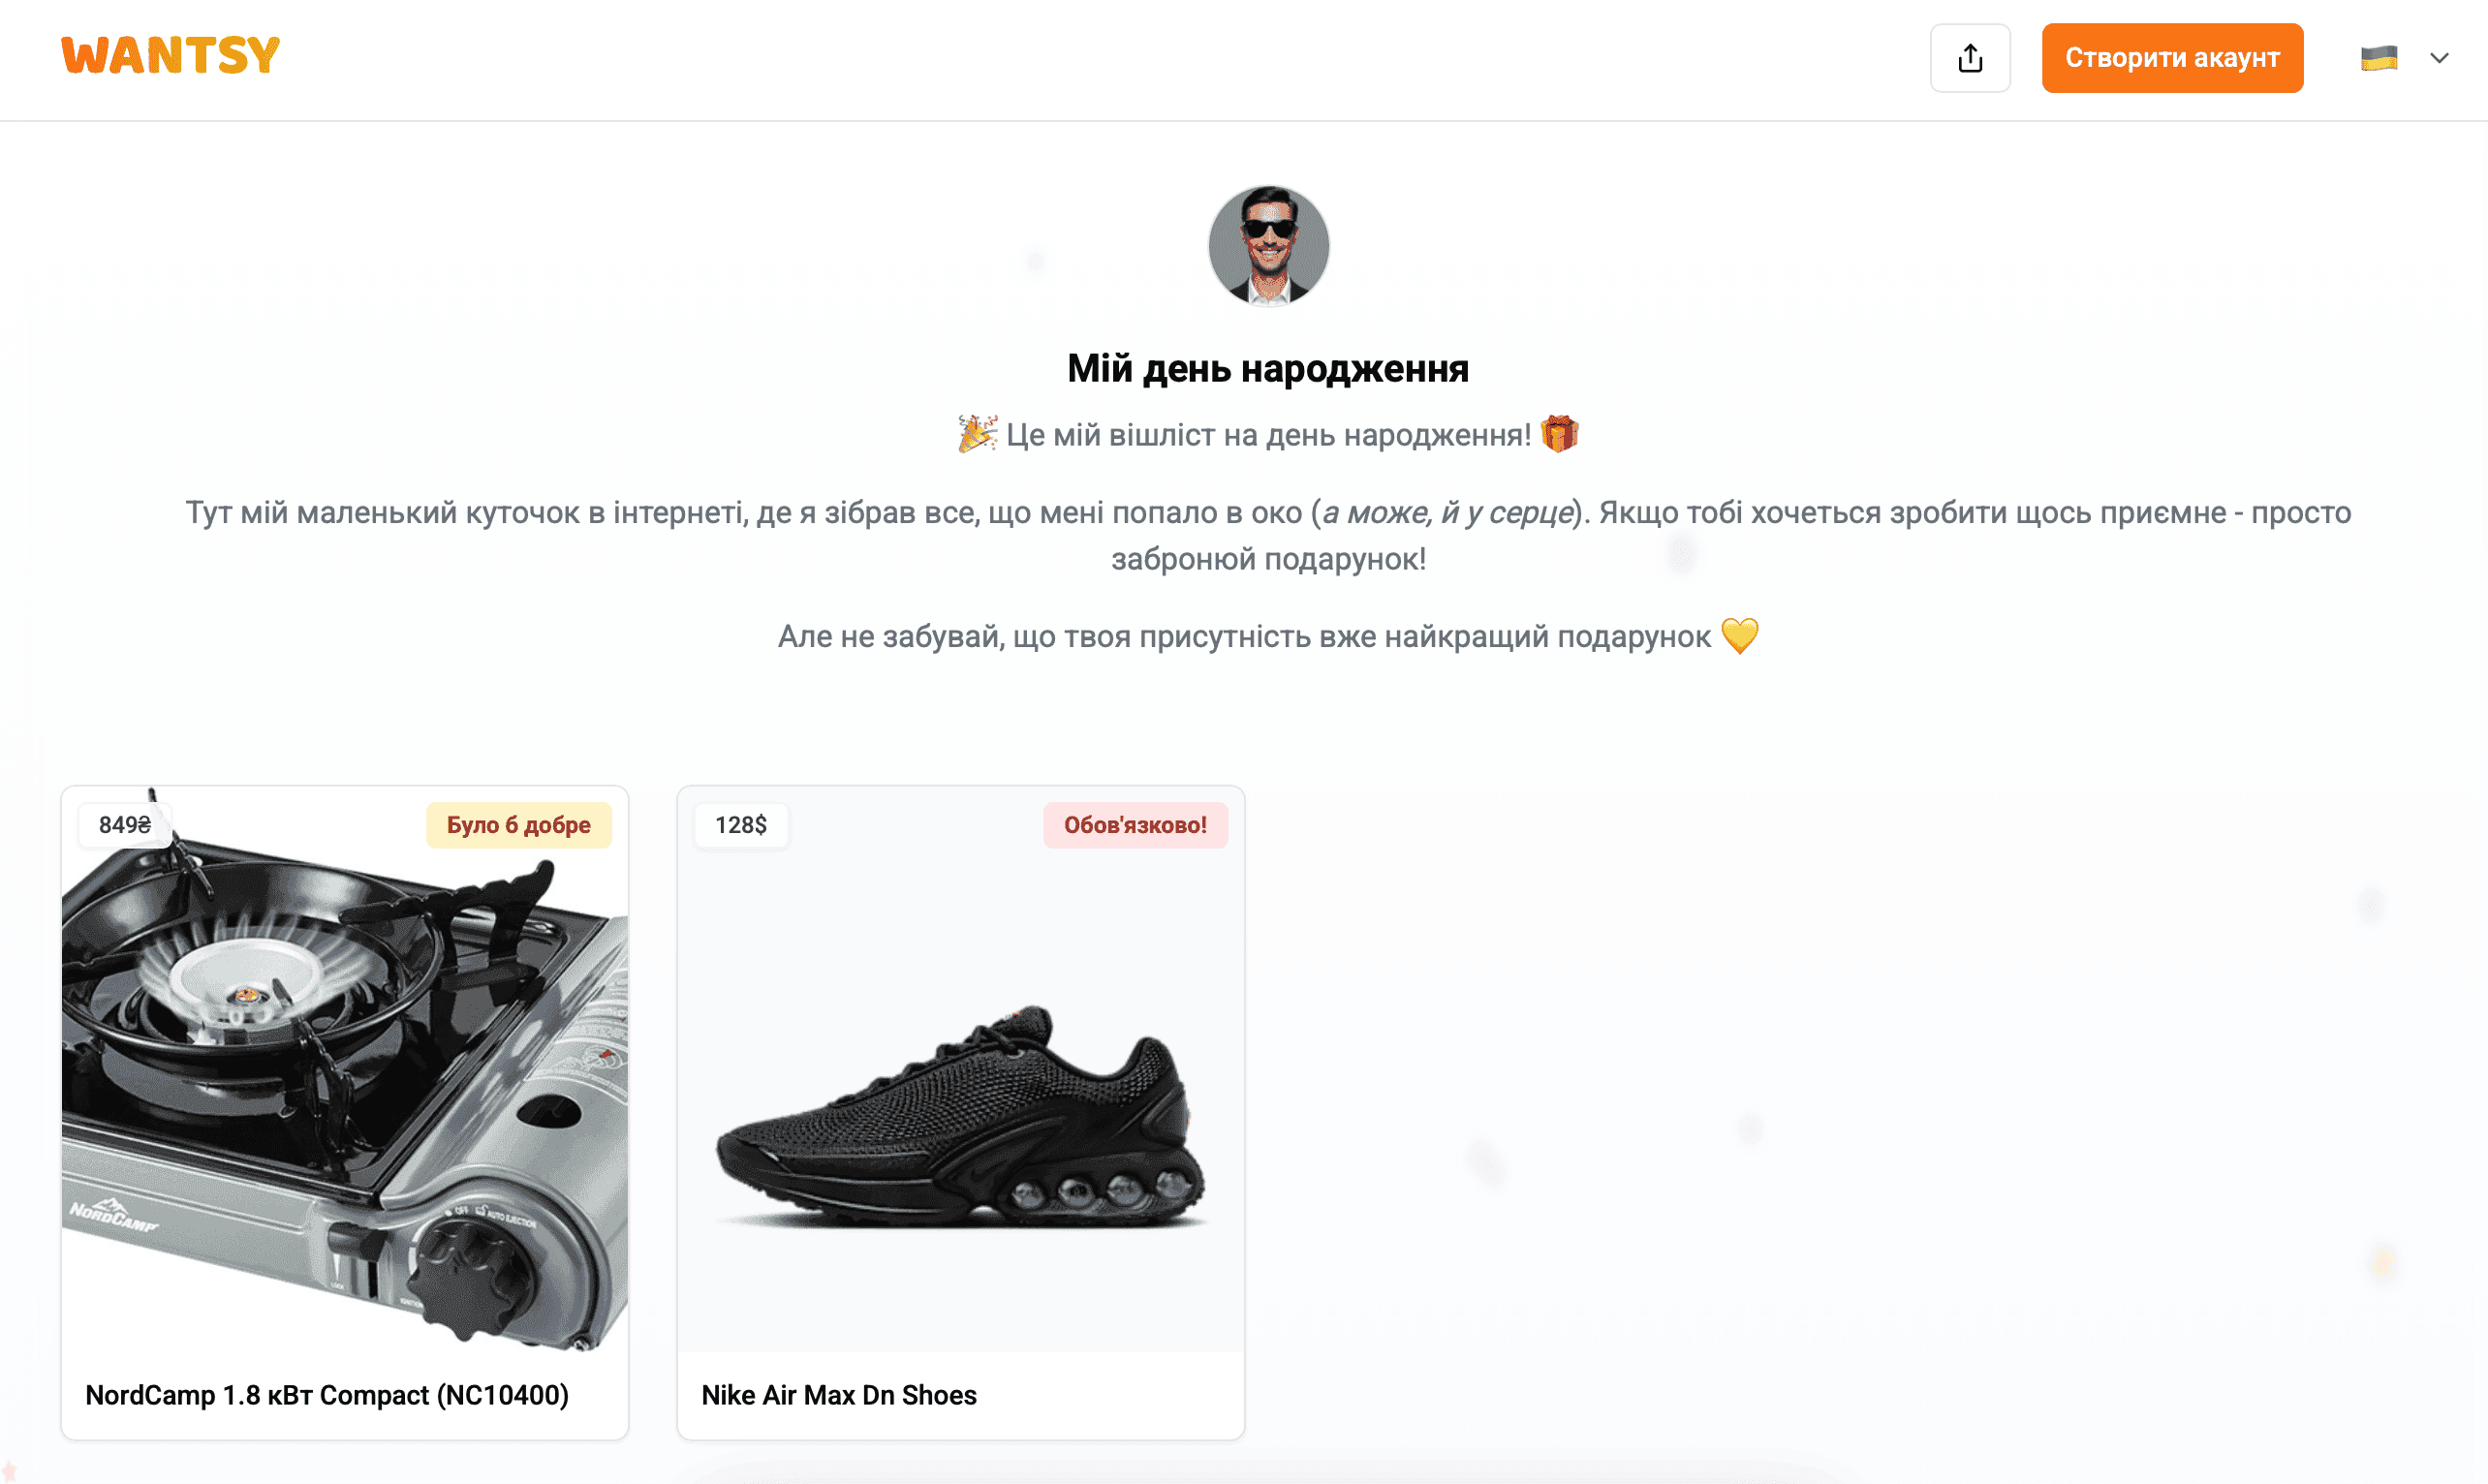Click the 849₴ price tag
Screen dimensions: 2488x1484
pyautogui.click(x=125, y=825)
